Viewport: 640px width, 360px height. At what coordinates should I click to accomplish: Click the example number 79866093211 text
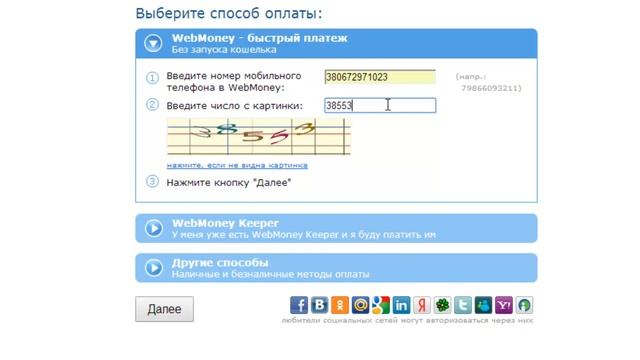click(x=491, y=88)
